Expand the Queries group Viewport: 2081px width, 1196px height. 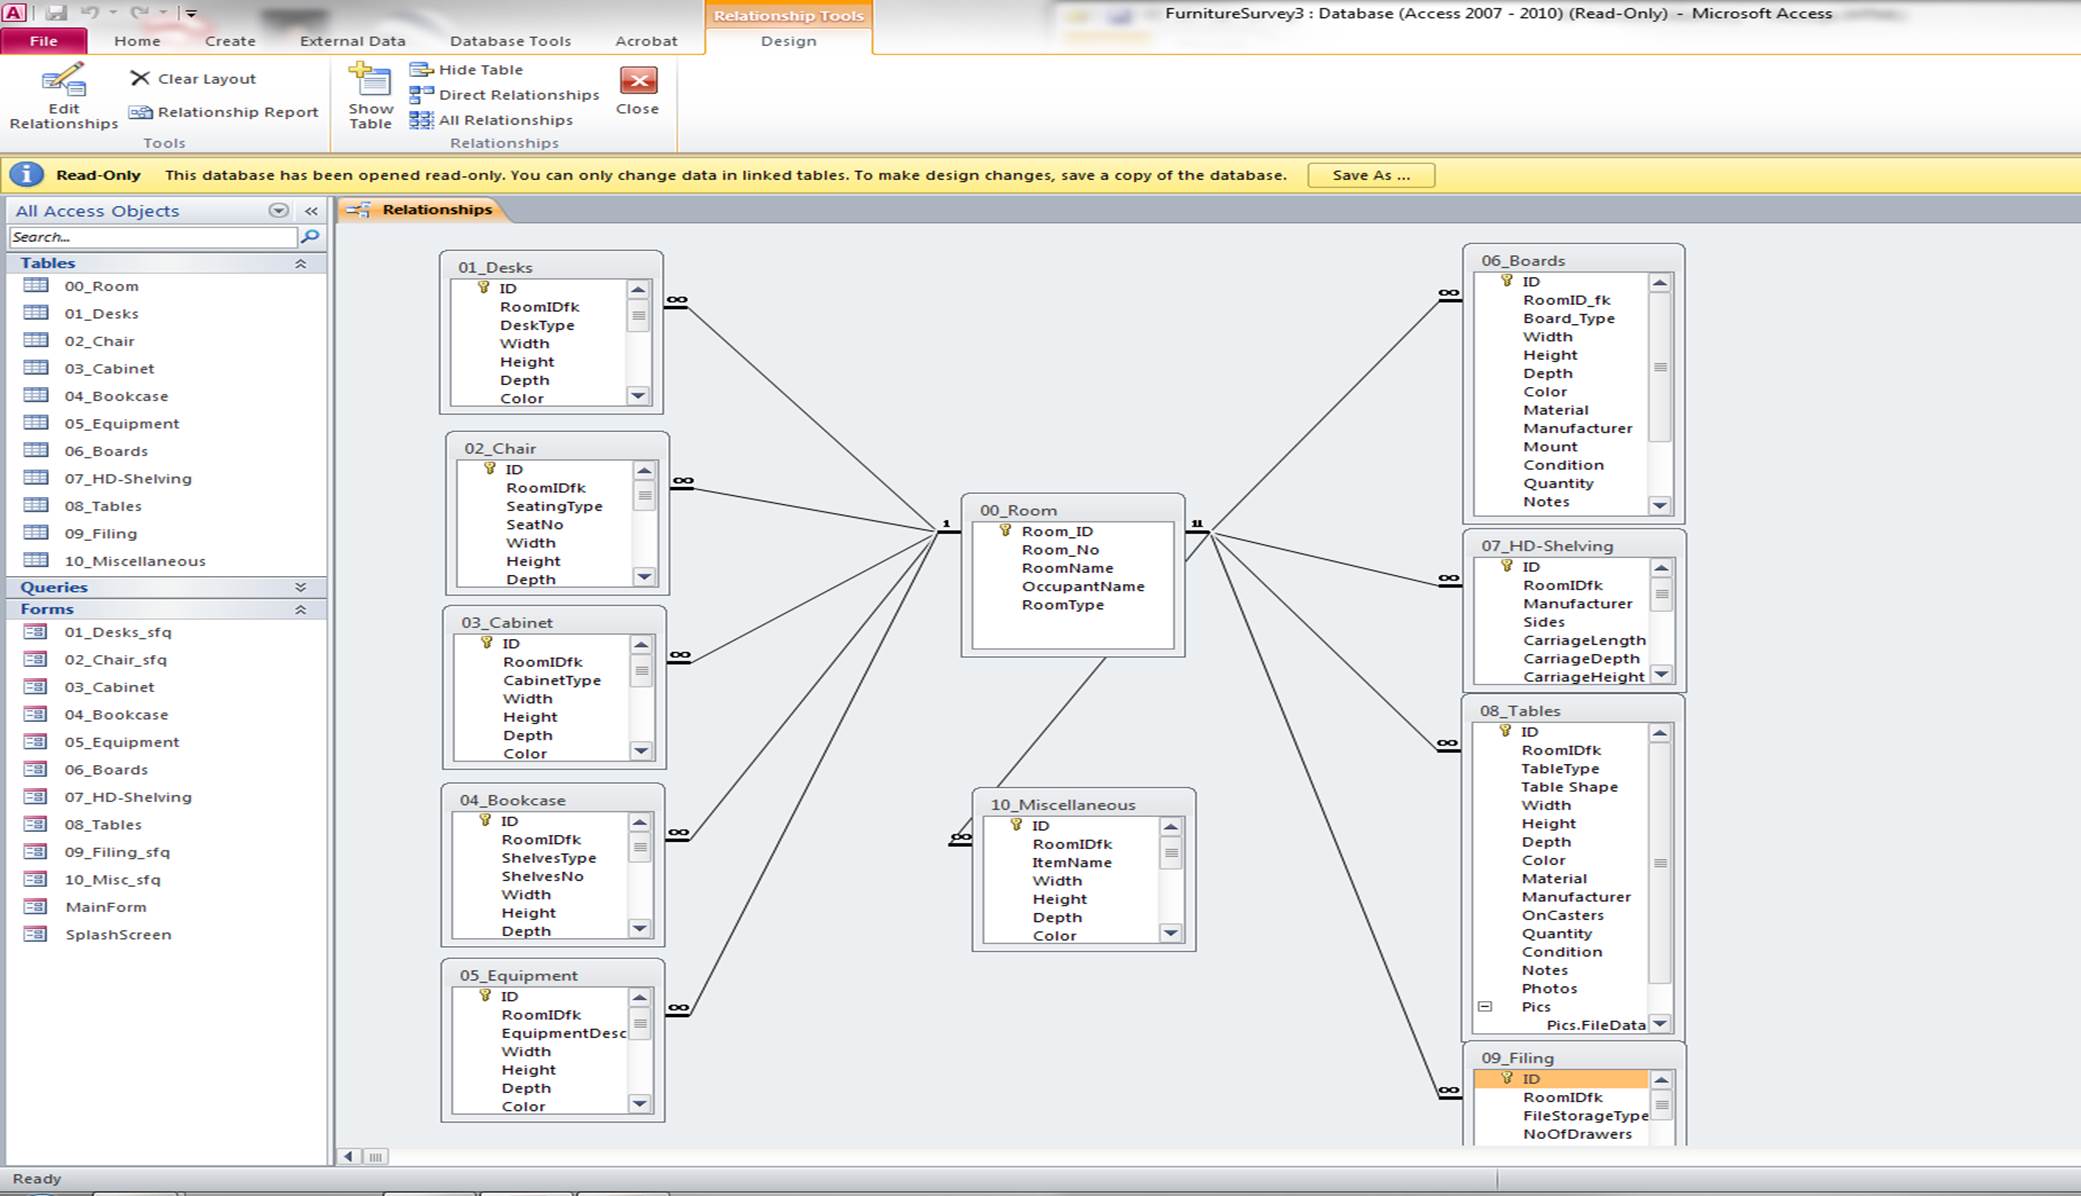300,588
